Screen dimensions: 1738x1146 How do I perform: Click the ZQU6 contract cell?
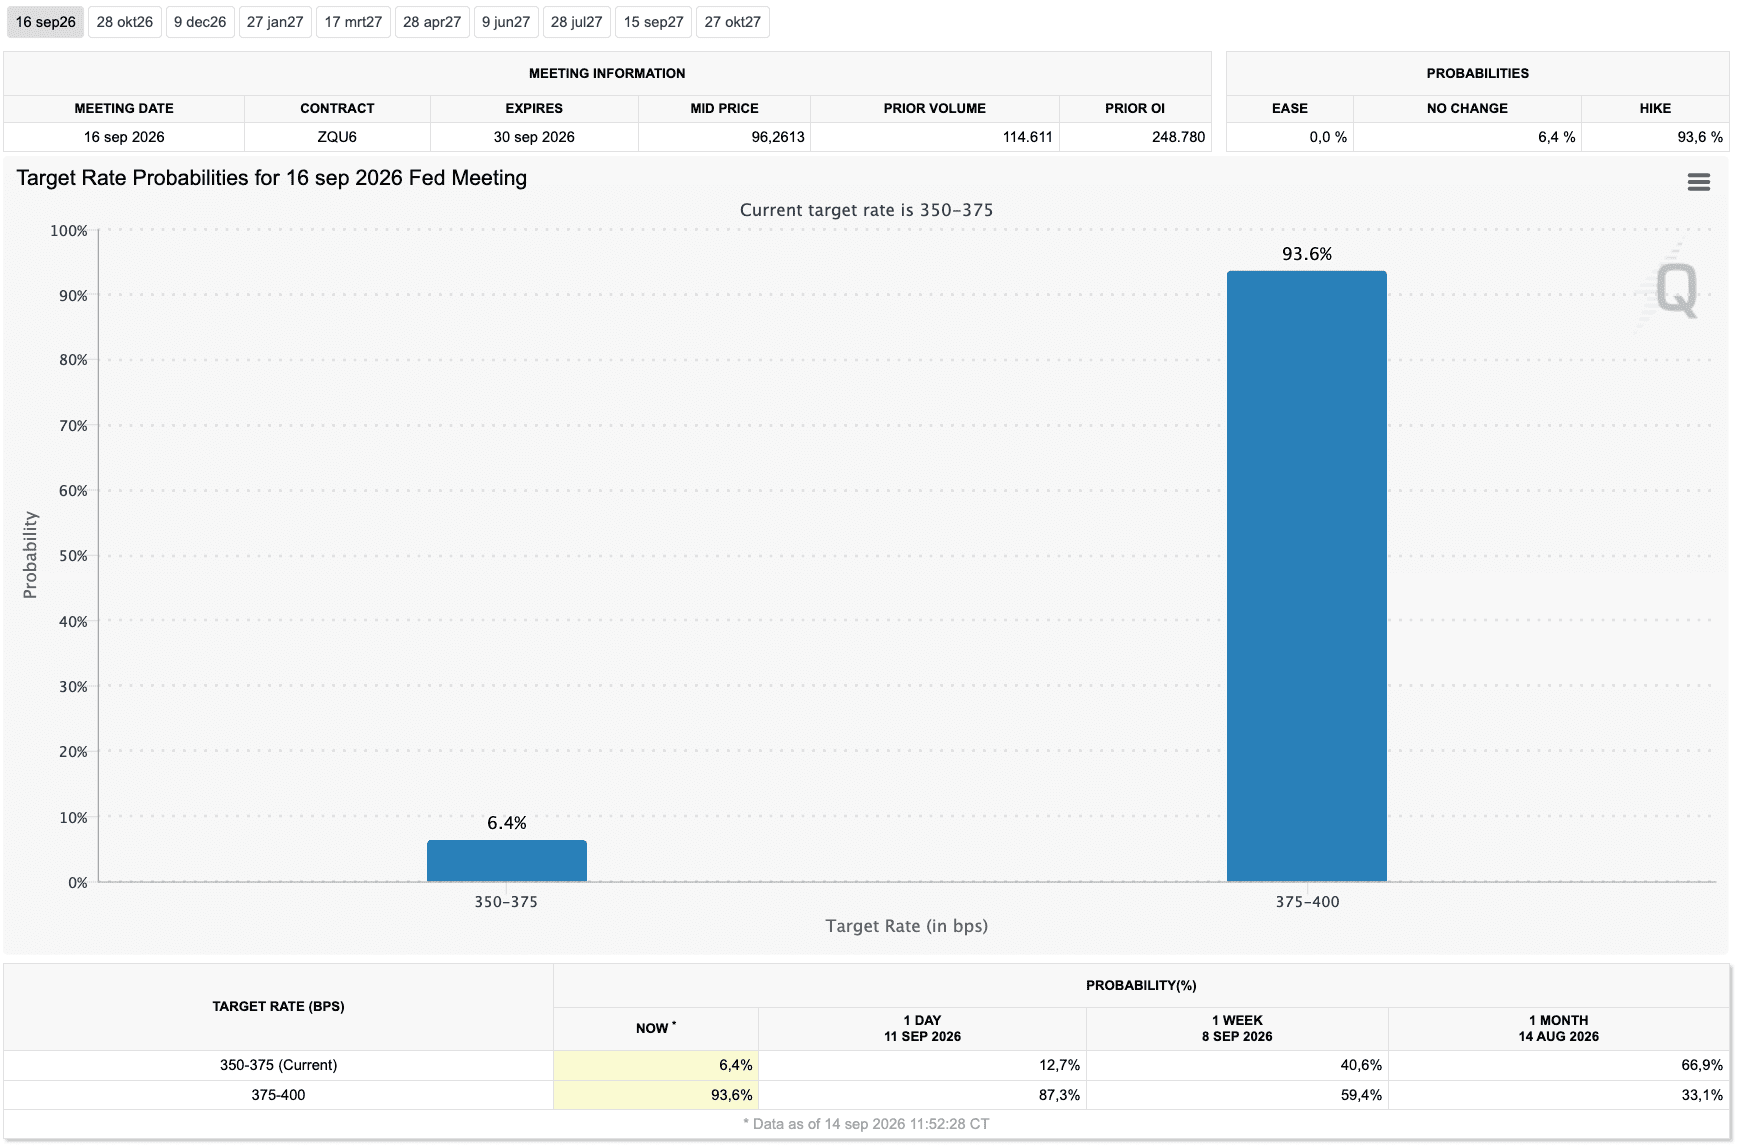point(337,137)
